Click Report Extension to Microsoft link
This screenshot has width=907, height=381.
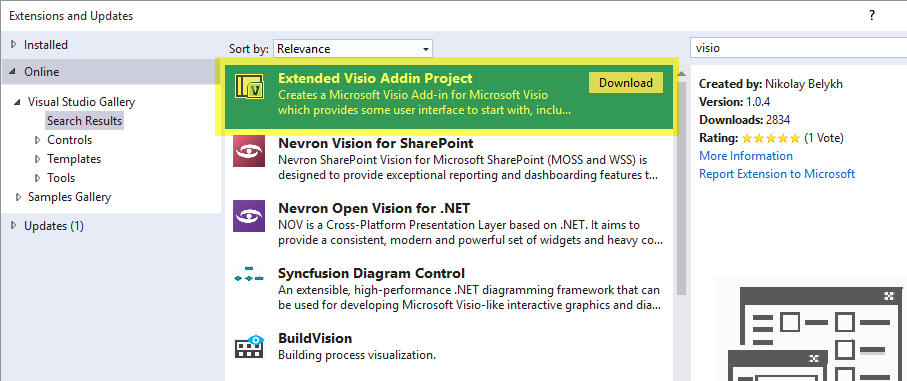tap(777, 174)
